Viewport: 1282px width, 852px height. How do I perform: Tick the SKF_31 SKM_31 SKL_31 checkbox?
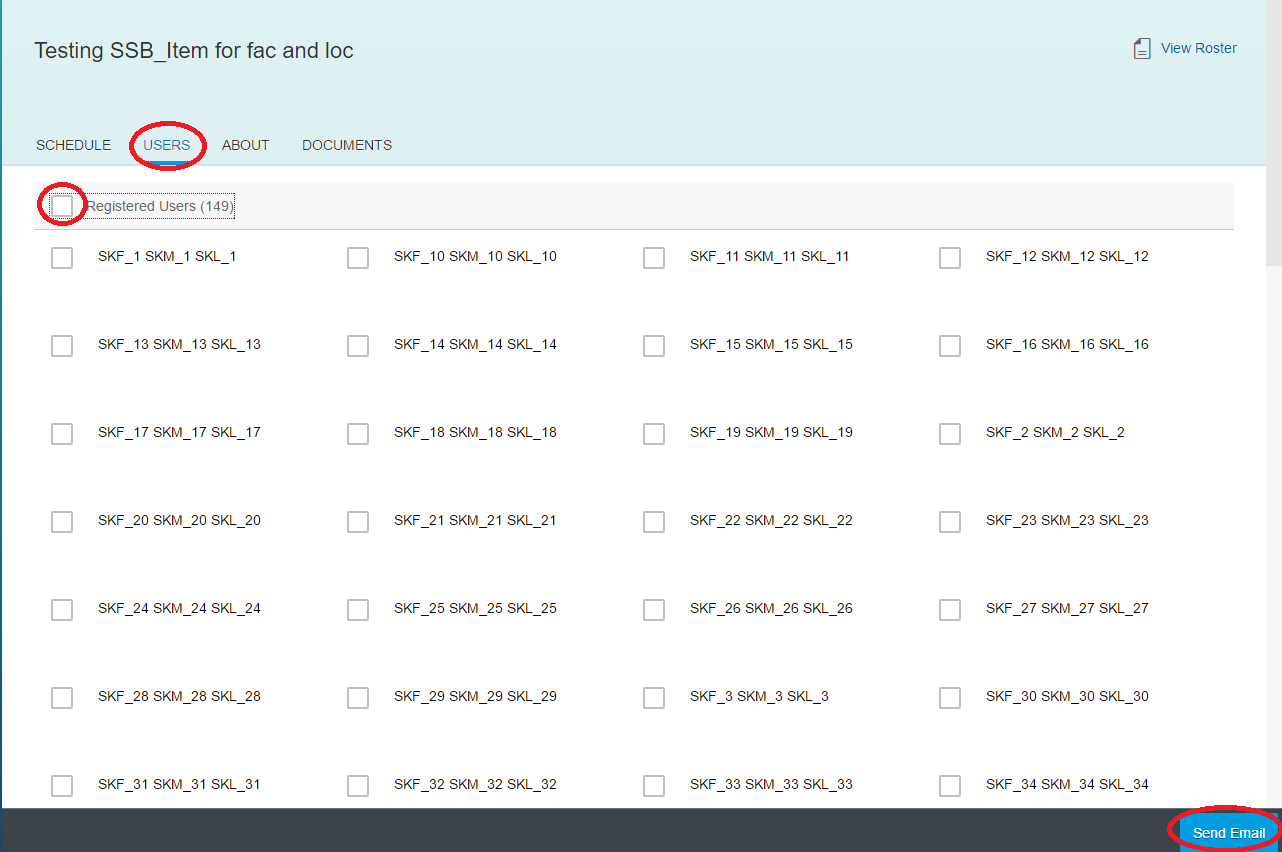(62, 786)
